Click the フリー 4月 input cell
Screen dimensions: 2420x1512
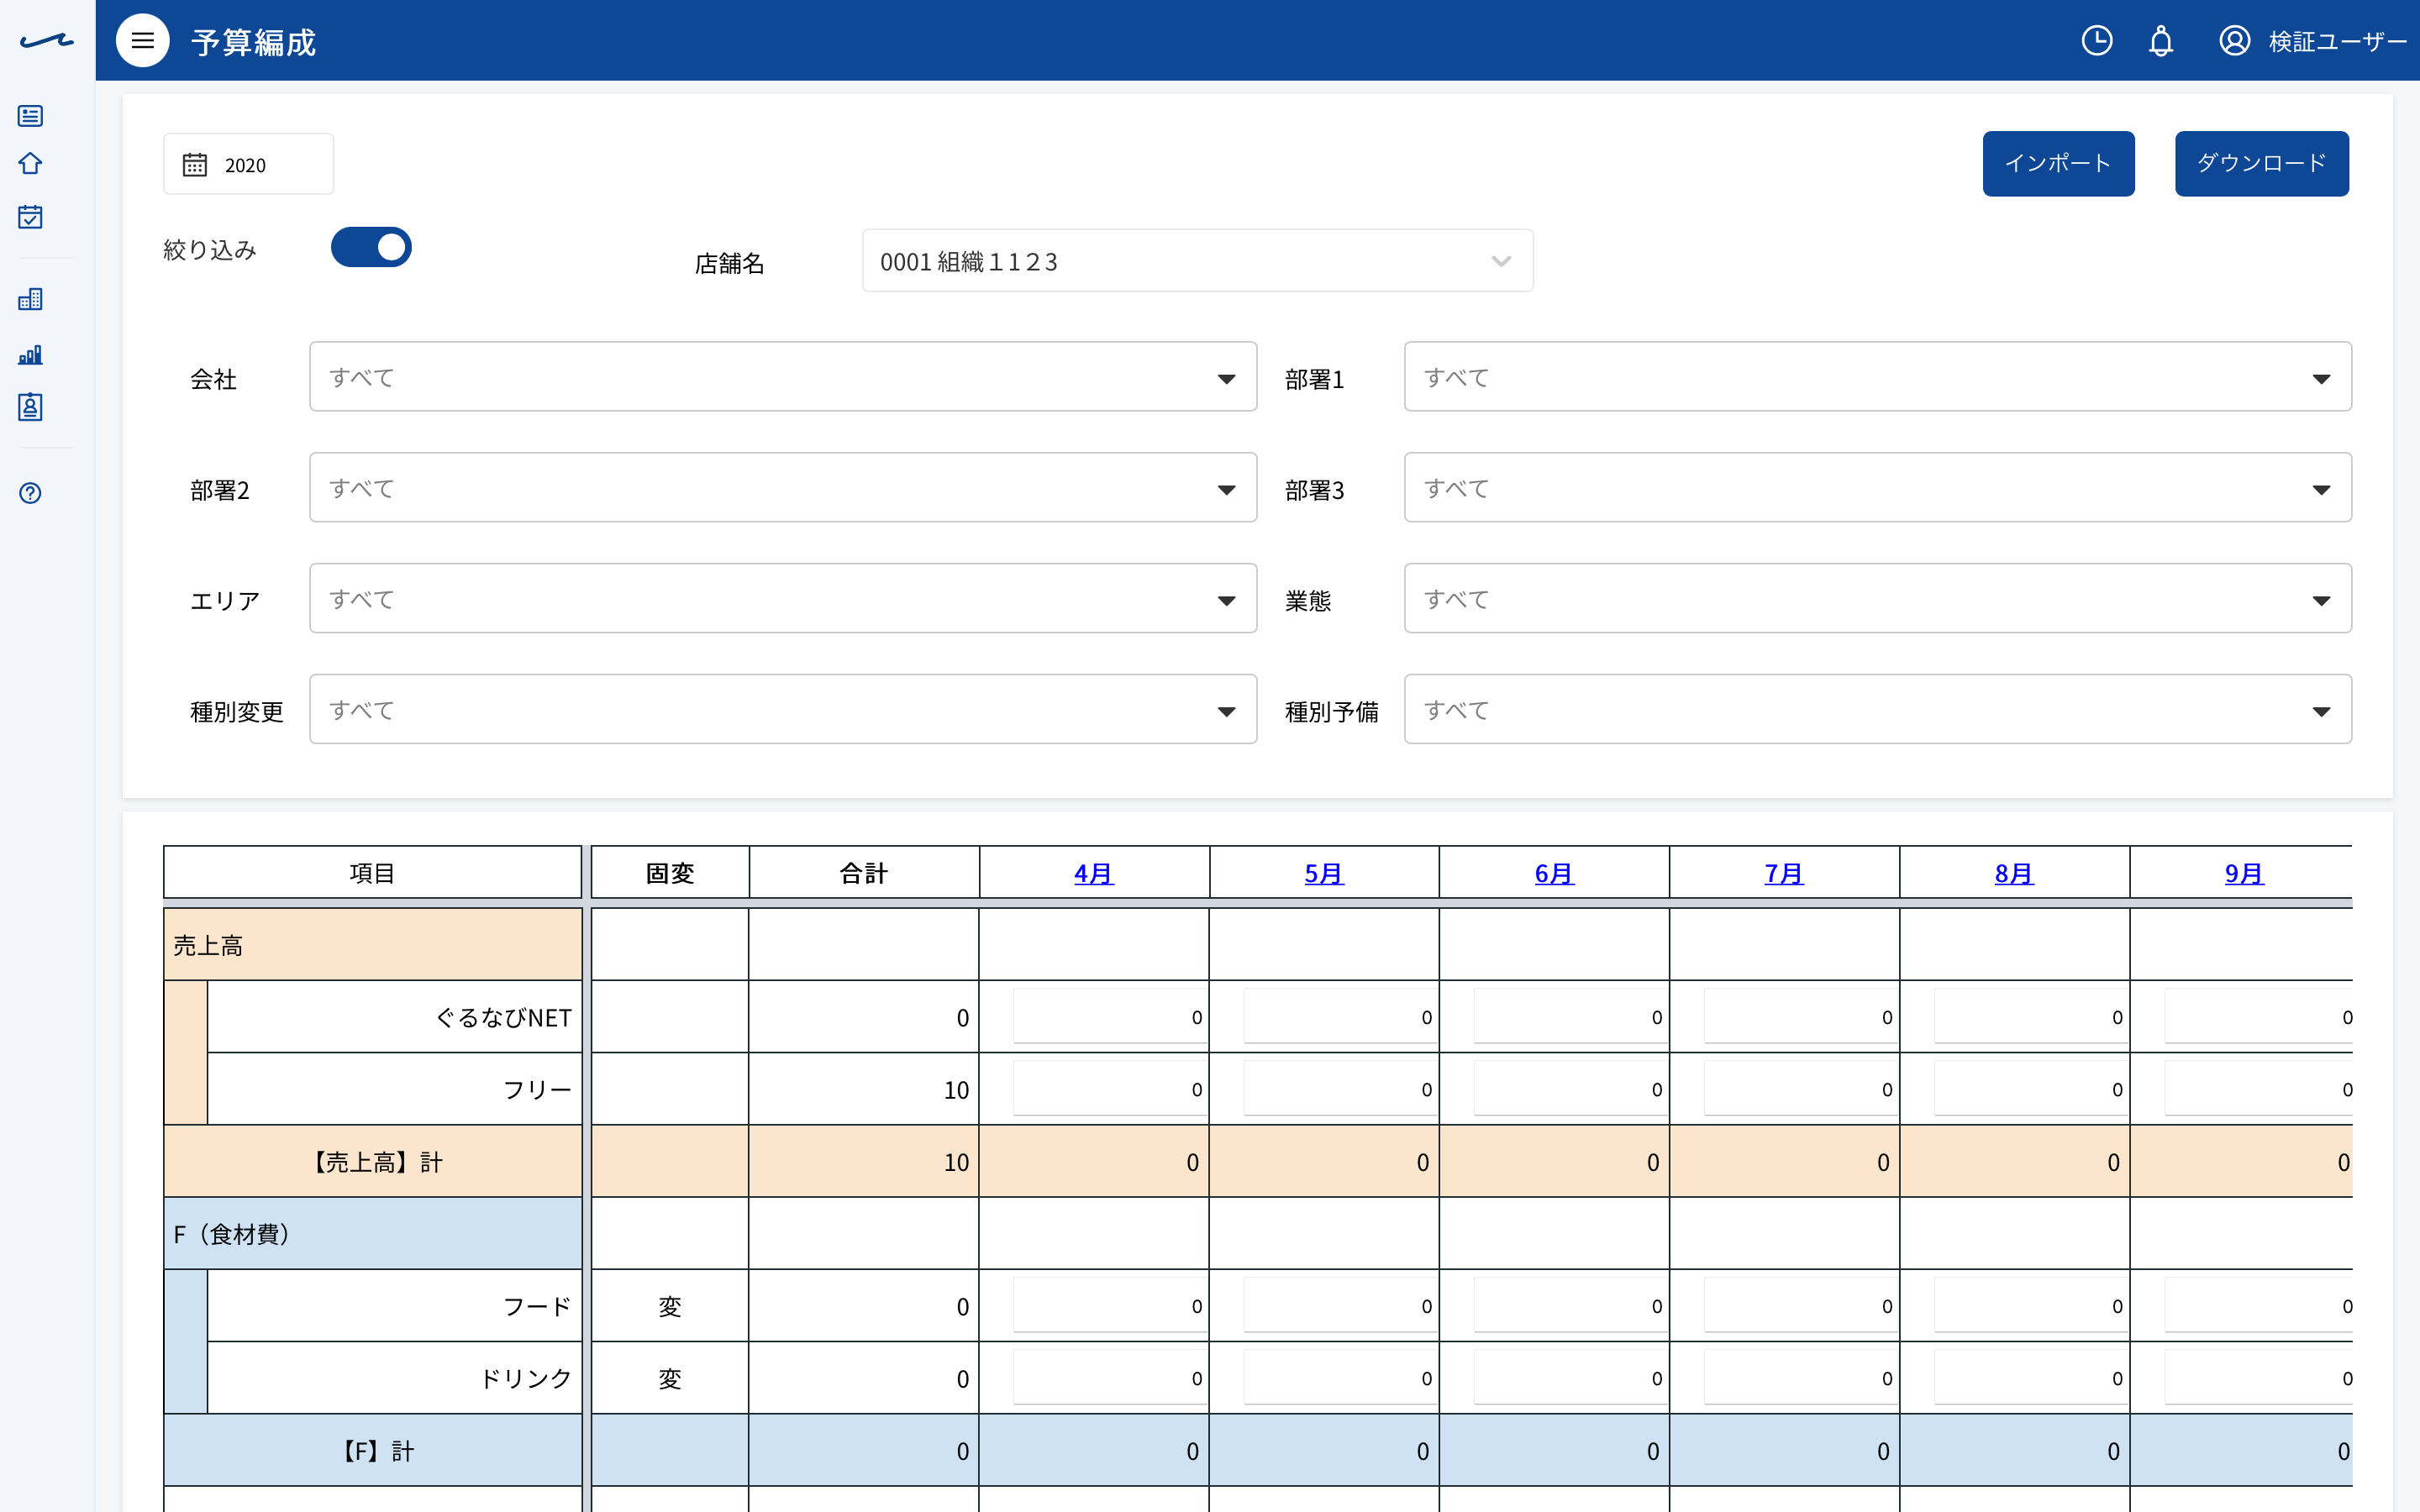(1109, 1088)
